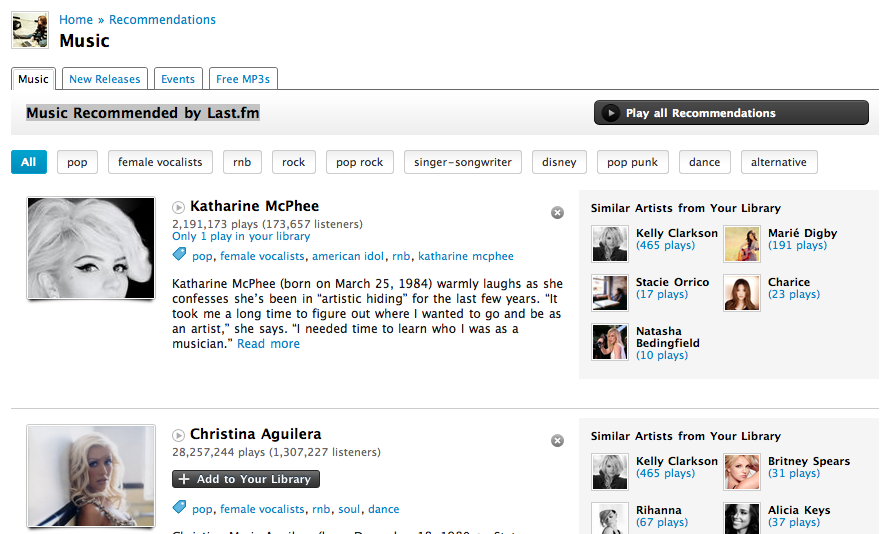Open soul tag under Christina Aguilera
Image resolution: width=894 pixels, height=534 pixels.
pos(349,509)
